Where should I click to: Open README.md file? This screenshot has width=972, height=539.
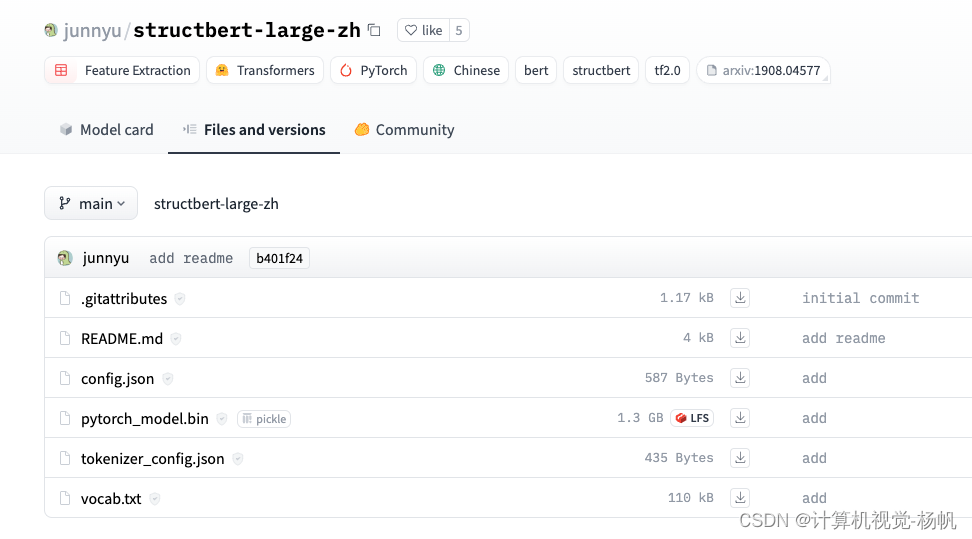tap(122, 339)
